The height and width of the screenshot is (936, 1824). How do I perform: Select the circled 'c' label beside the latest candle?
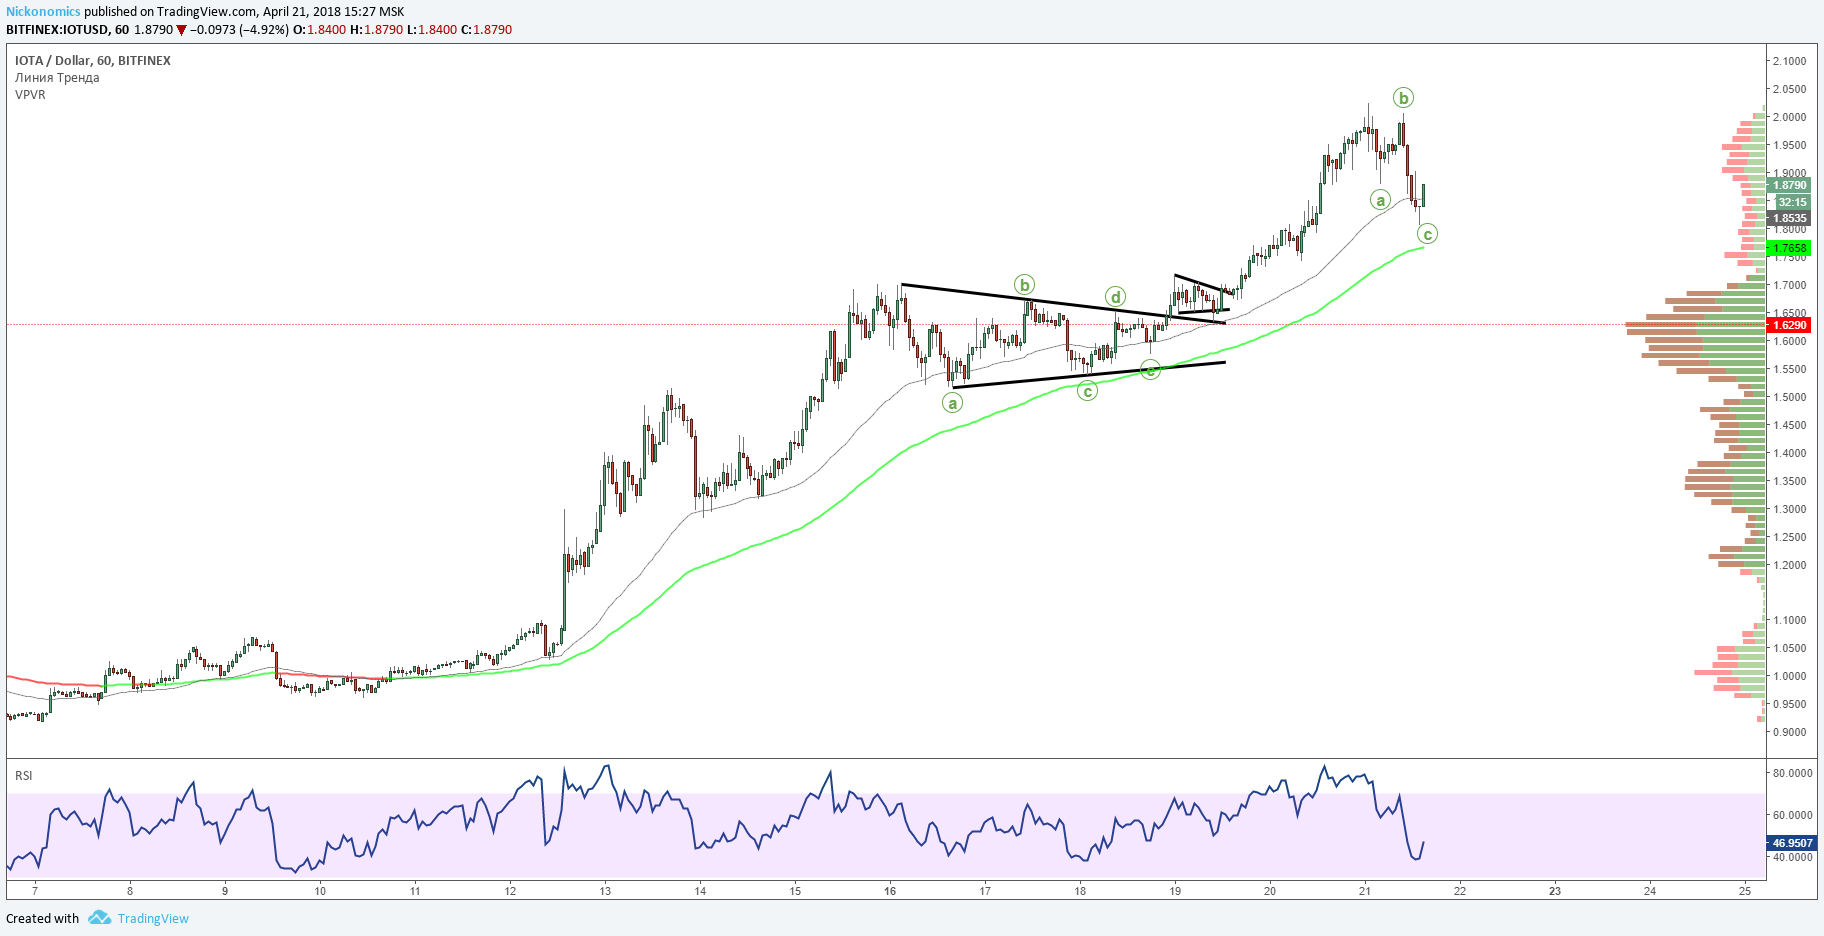(1427, 234)
